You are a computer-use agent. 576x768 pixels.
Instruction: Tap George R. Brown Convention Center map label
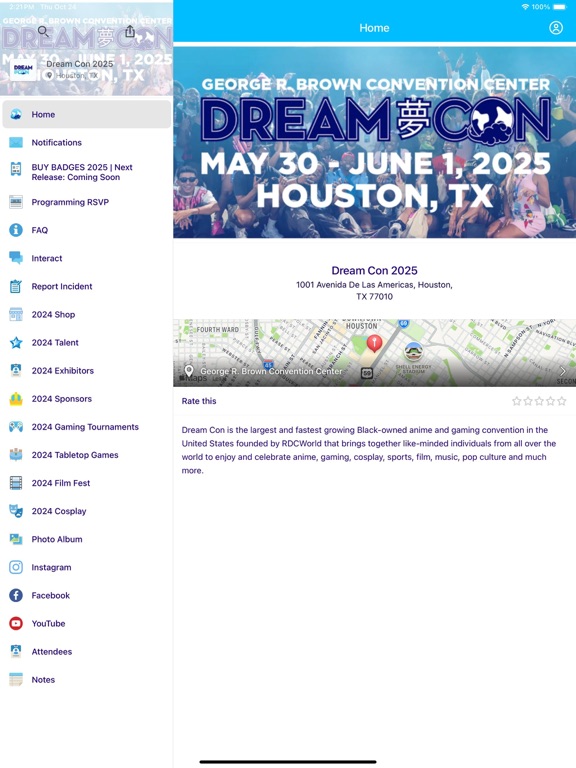tap(271, 371)
